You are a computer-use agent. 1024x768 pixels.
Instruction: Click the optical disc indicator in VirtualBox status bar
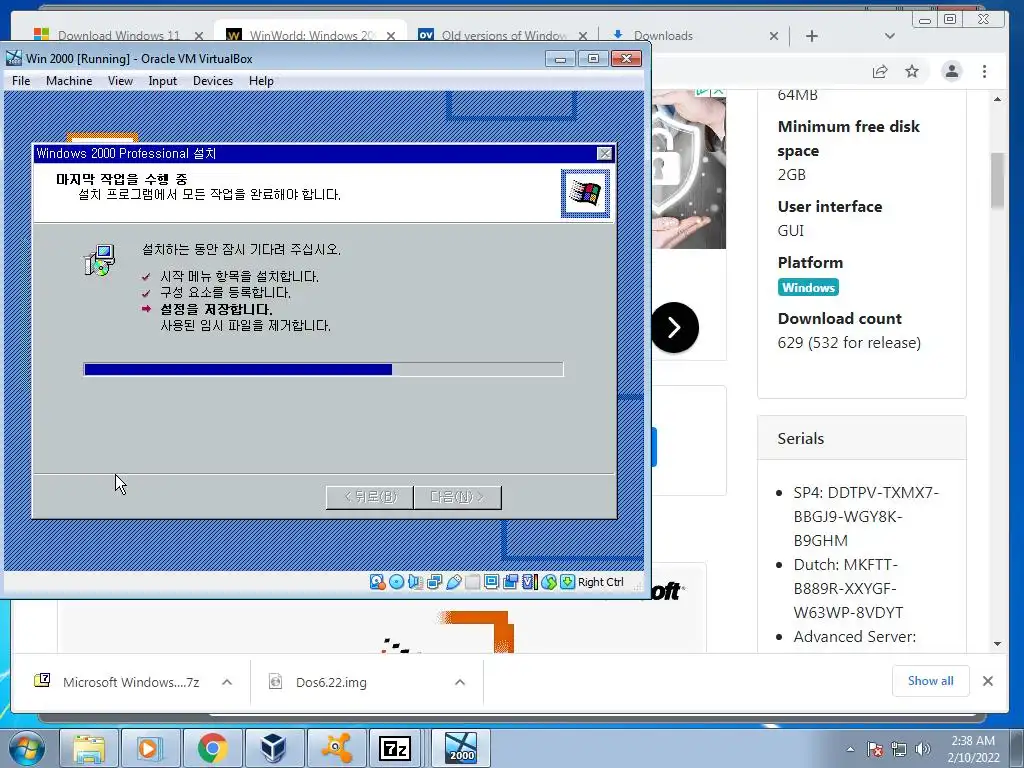click(x=396, y=582)
